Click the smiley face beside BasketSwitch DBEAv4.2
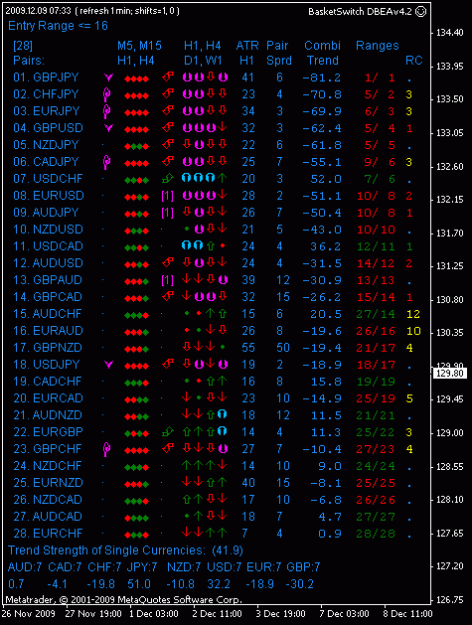472x625 pixels. click(x=421, y=12)
